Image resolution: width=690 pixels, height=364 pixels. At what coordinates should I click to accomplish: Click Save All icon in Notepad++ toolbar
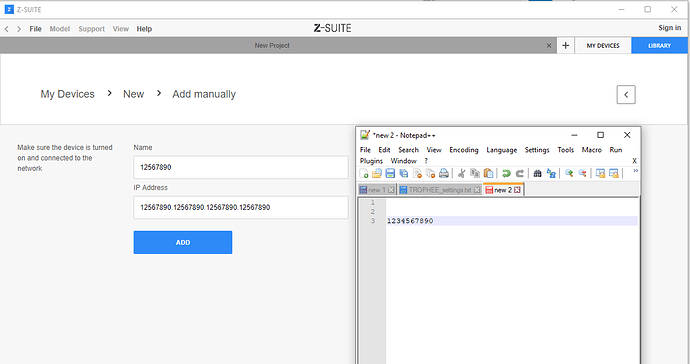pos(404,173)
